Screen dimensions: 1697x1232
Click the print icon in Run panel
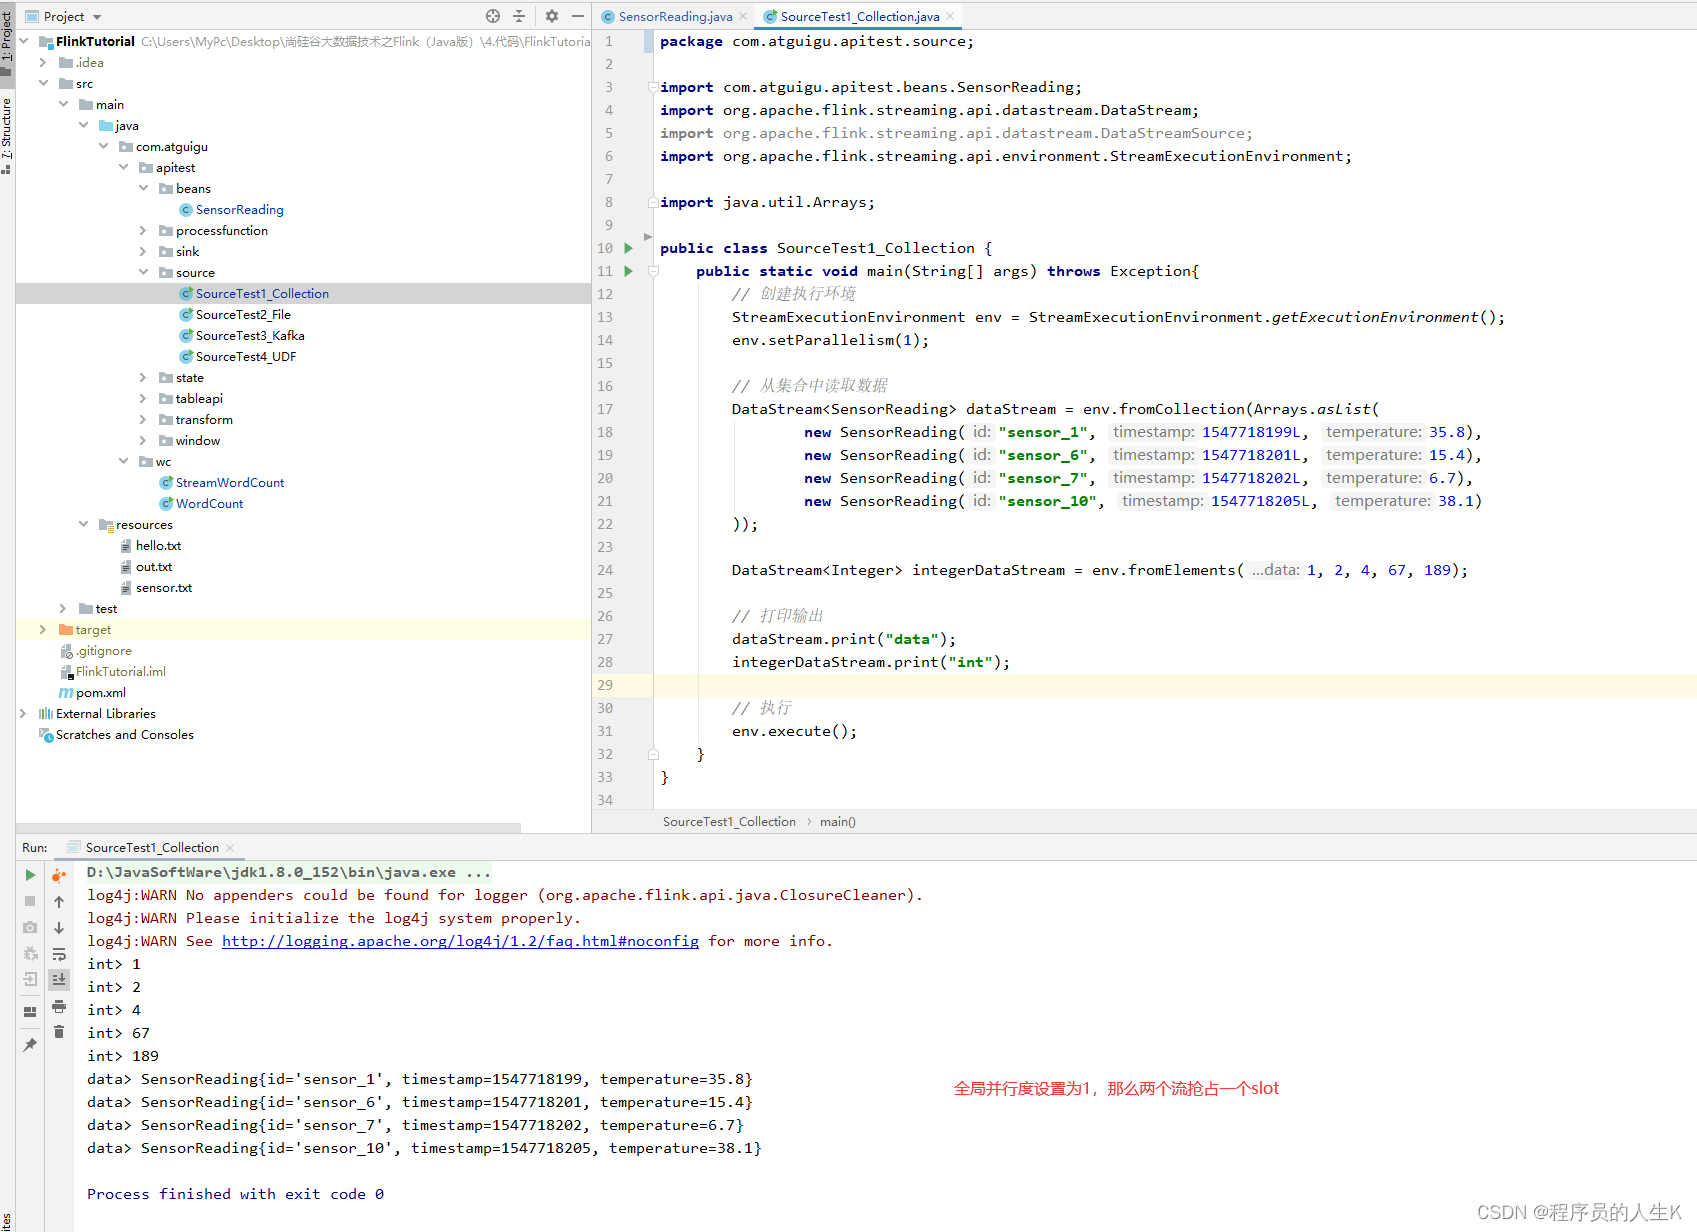point(59,1006)
